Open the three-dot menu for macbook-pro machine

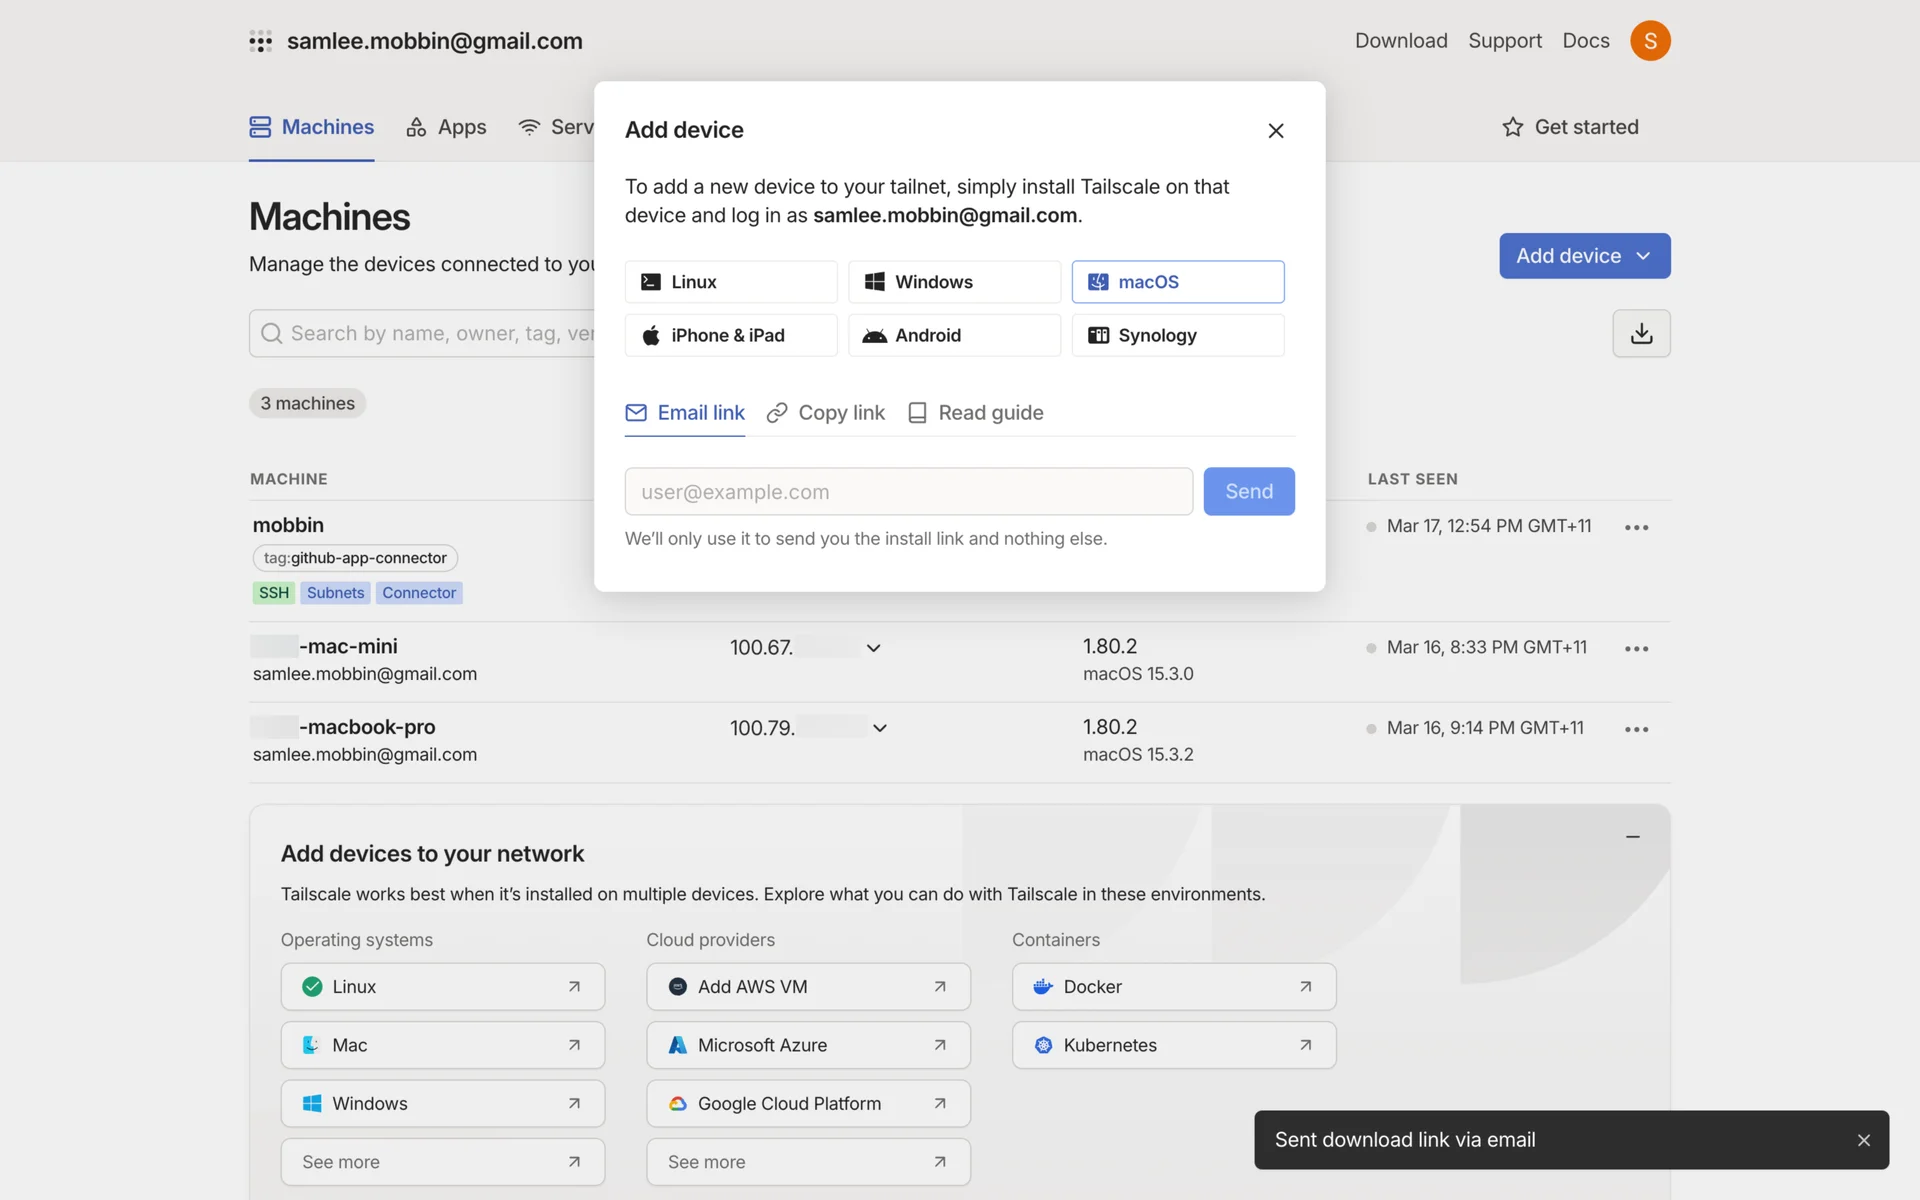(x=1636, y=729)
